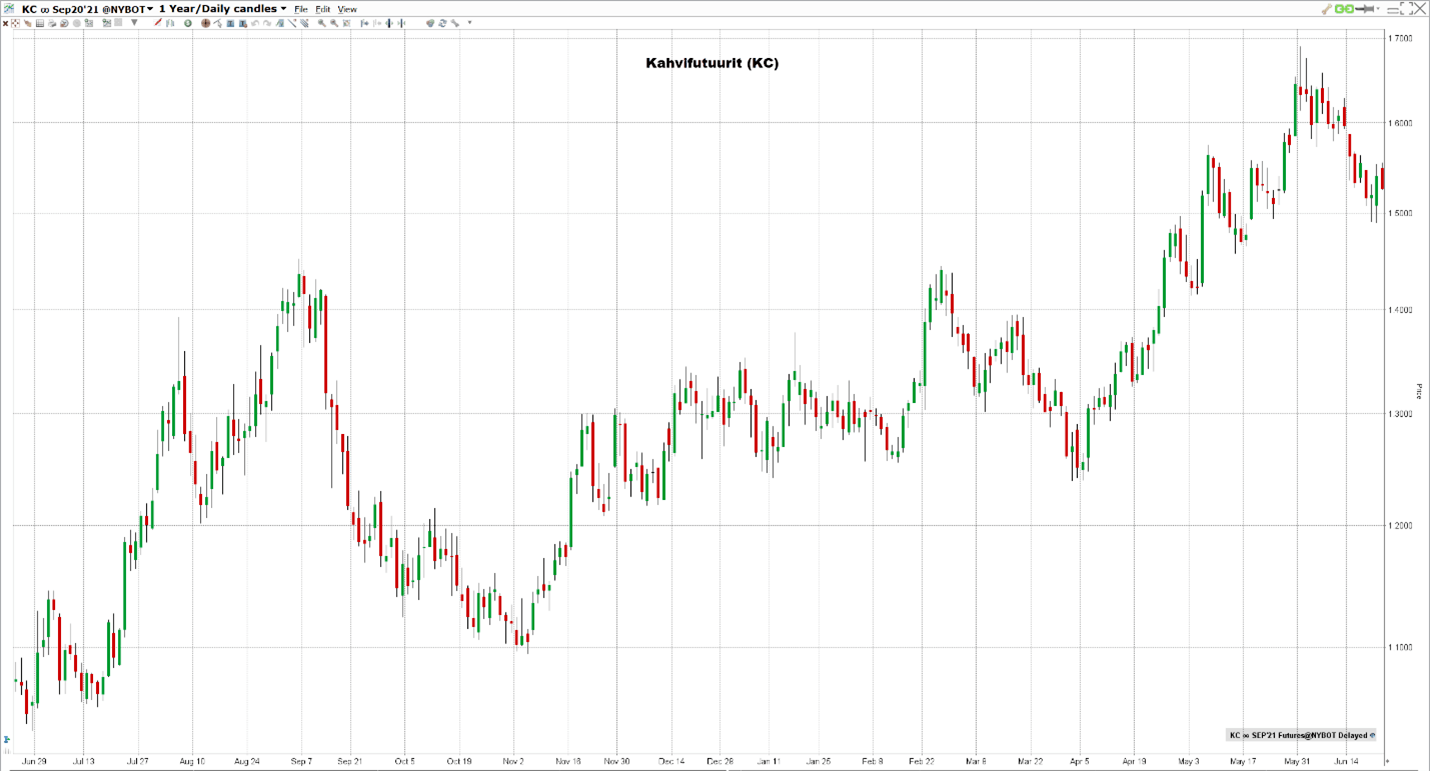Select the dotted crosshair box tool
This screenshot has width=1430, height=771.
pos(15,23)
